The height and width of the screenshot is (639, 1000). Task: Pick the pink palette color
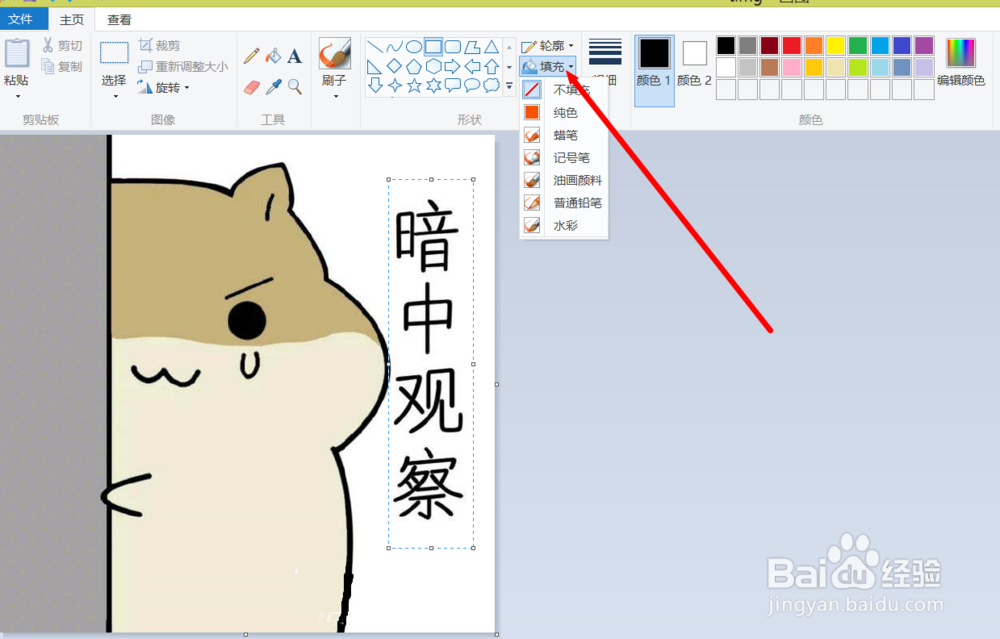coord(791,67)
